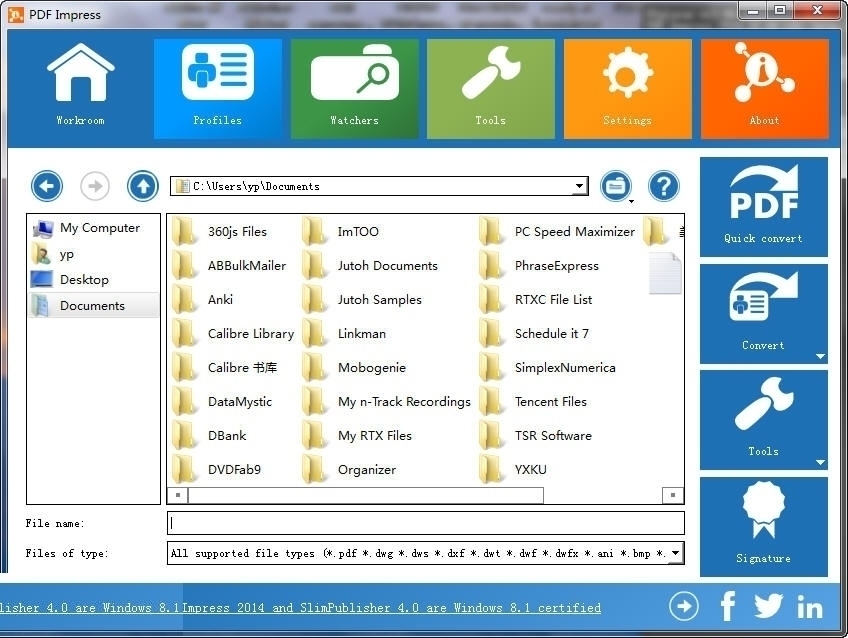Select the Jutoh Documents folder
Viewport: 848px width, 638px height.
pyautogui.click(x=370, y=265)
